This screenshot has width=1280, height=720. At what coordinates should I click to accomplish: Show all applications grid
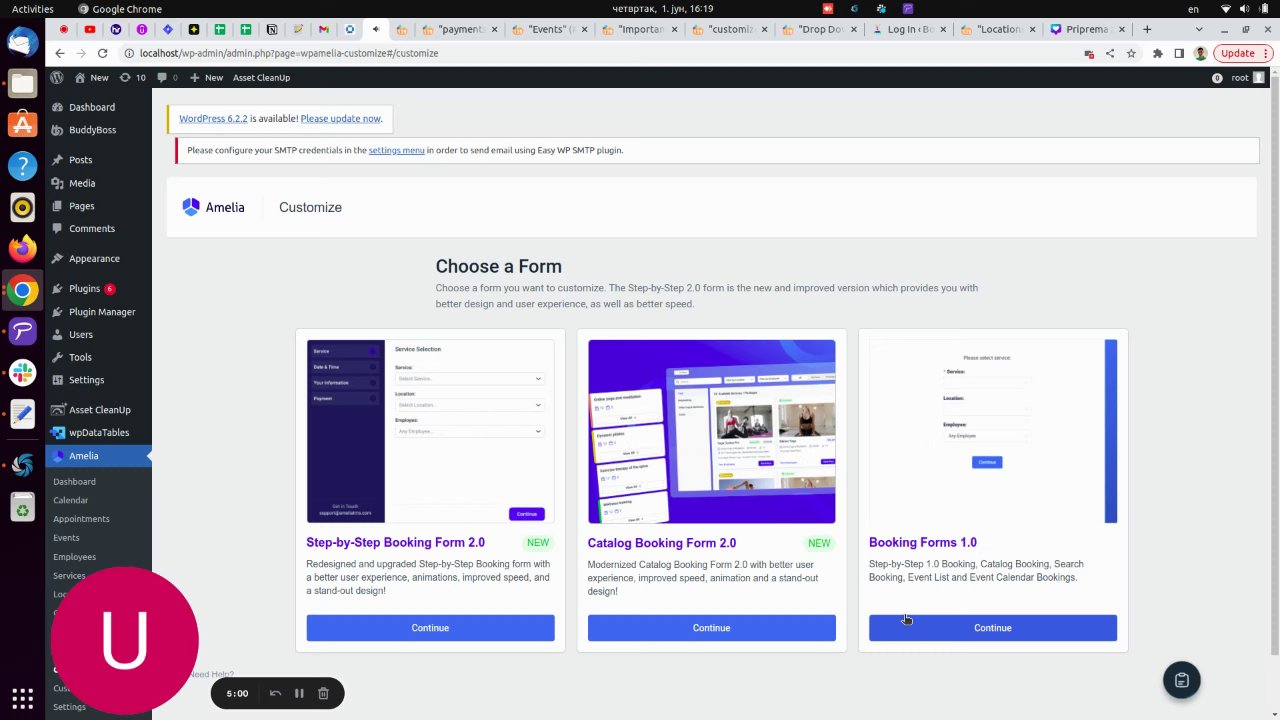pos(22,698)
